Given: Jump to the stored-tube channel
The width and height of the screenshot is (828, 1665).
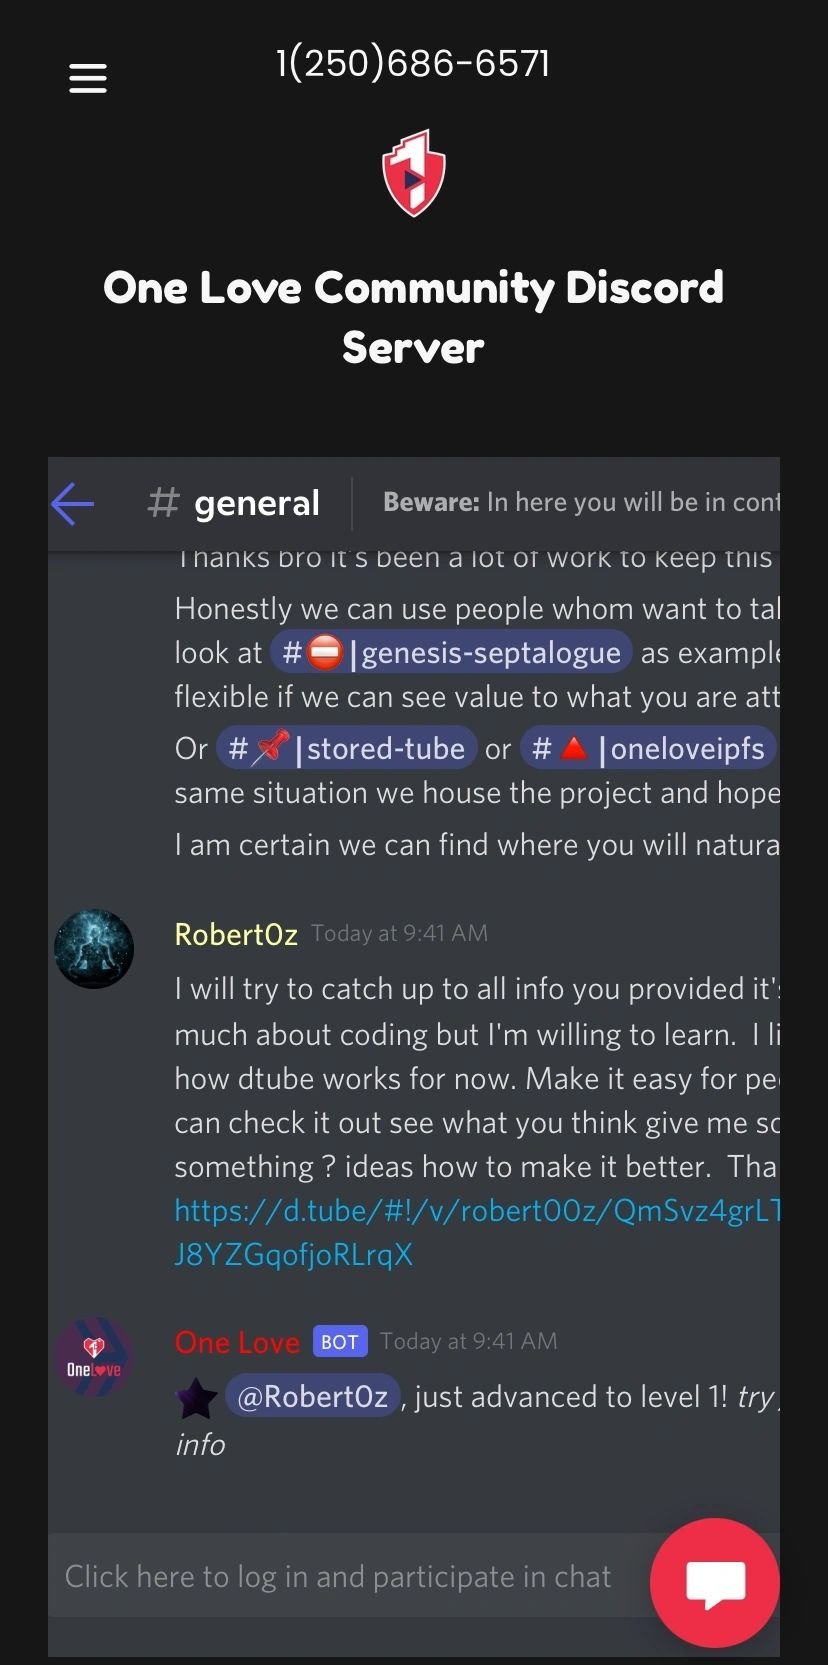Looking at the screenshot, I should (346, 749).
